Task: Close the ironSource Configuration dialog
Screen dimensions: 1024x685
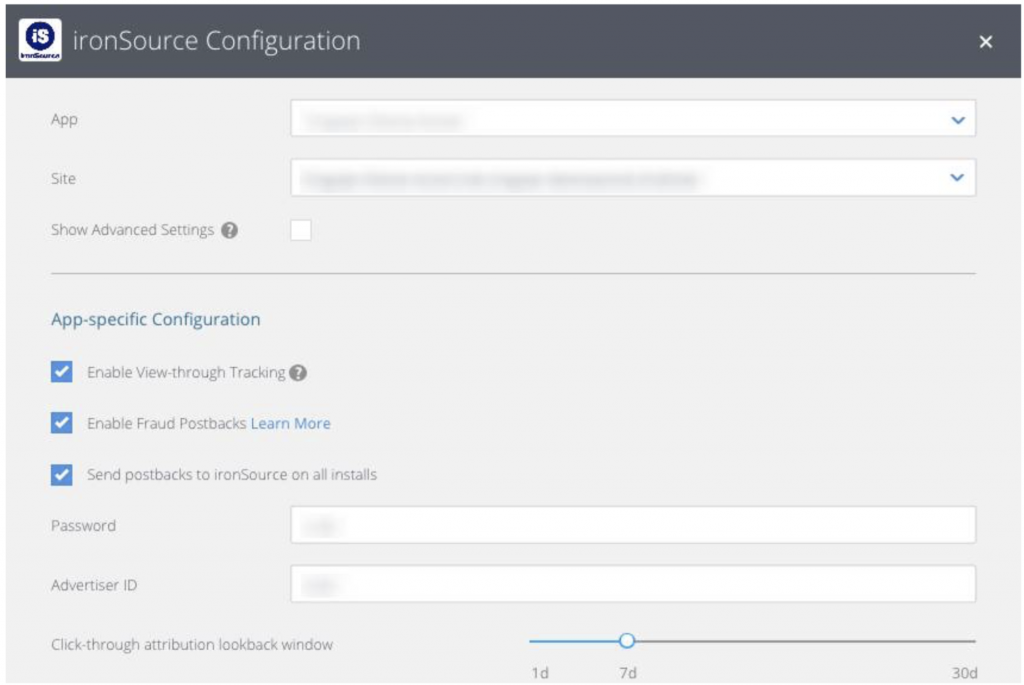Action: click(x=986, y=42)
